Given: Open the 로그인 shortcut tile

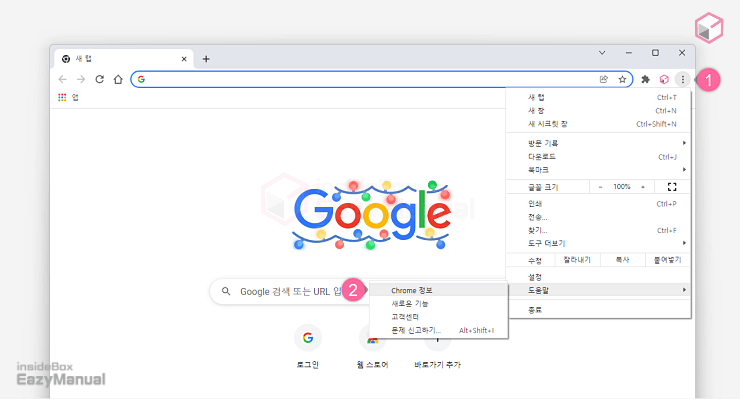Looking at the screenshot, I should 308,347.
